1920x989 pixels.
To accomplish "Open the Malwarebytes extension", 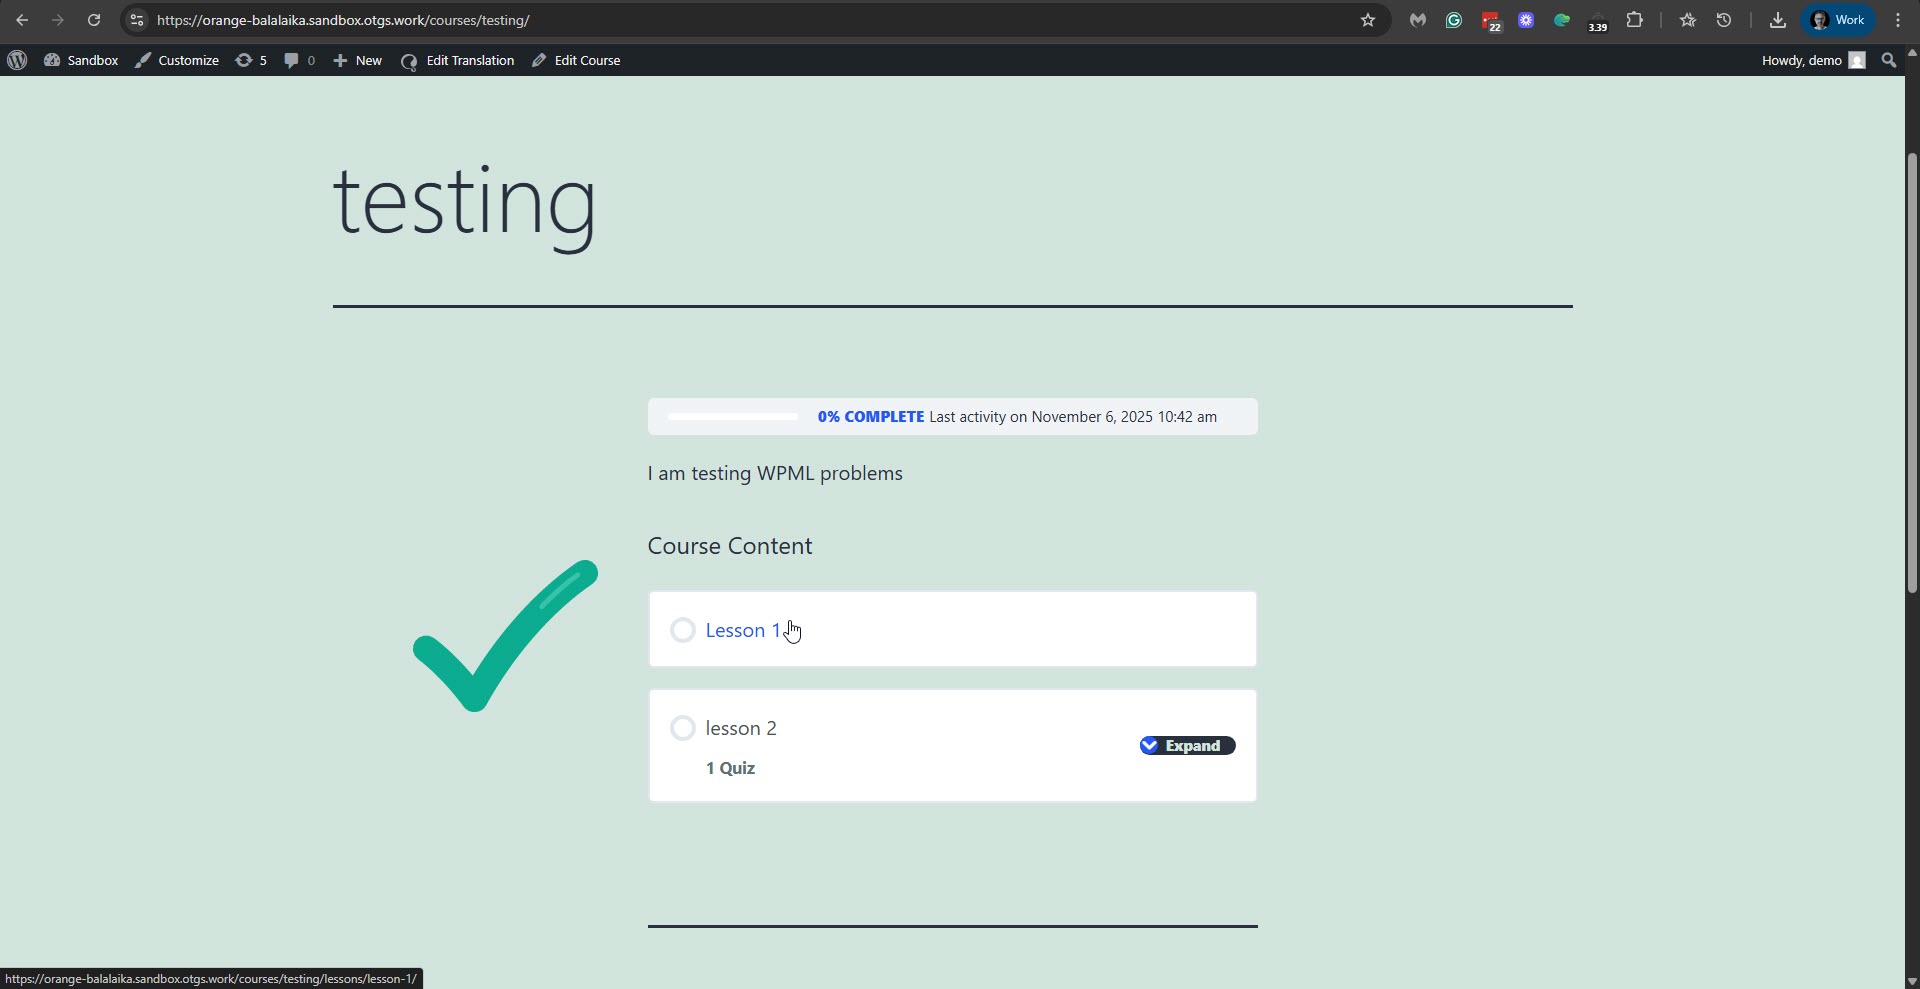I will (1418, 20).
